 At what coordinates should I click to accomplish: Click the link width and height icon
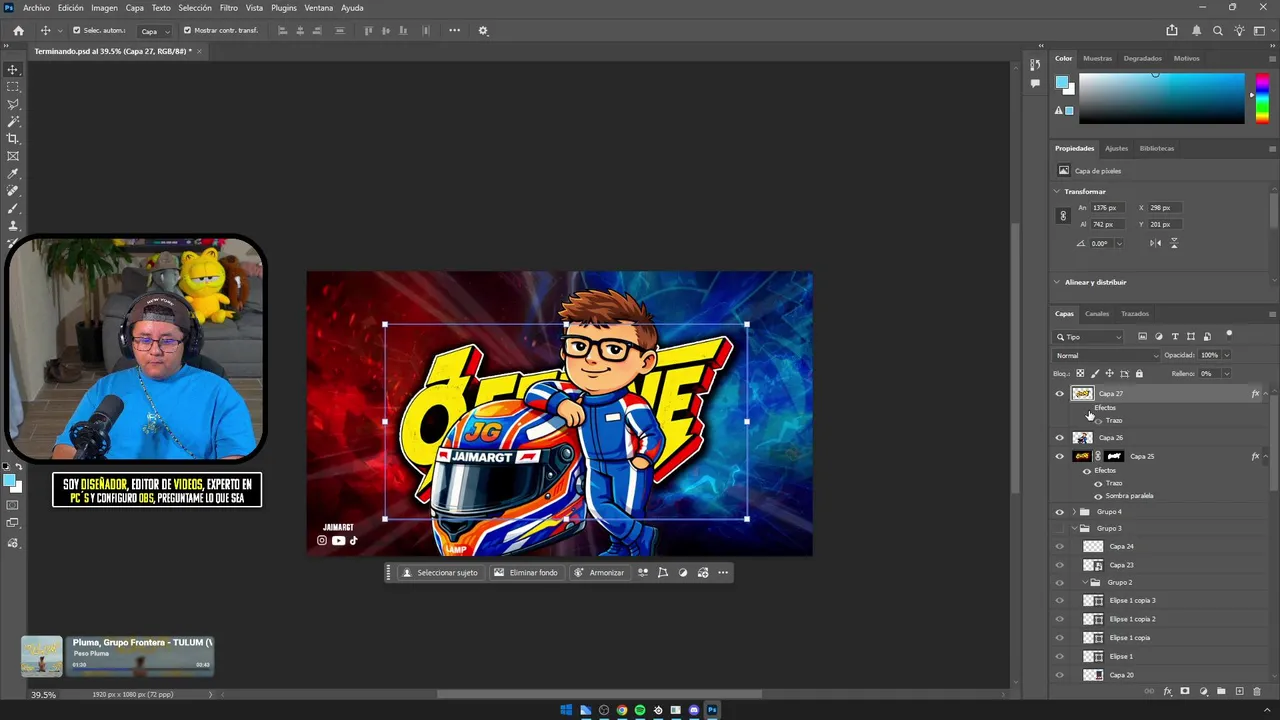1063,216
